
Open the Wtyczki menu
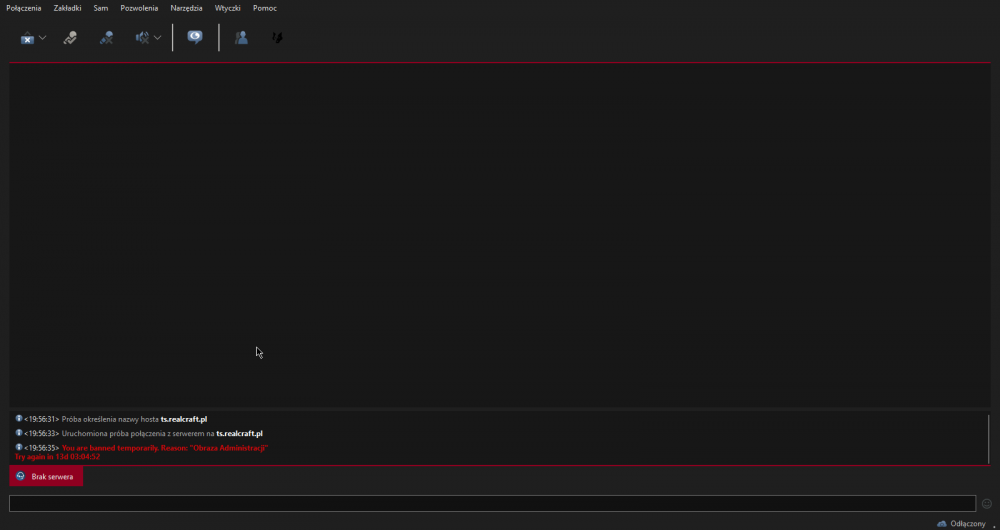(228, 8)
